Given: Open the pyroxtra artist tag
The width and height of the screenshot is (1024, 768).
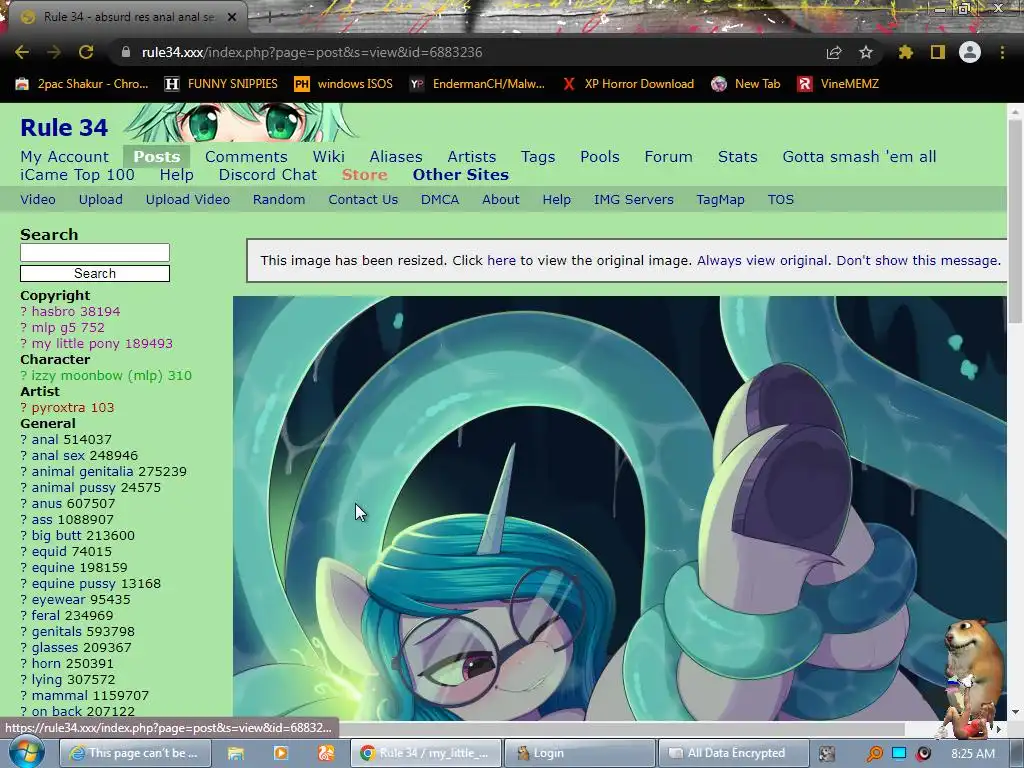Looking at the screenshot, I should click(59, 408).
